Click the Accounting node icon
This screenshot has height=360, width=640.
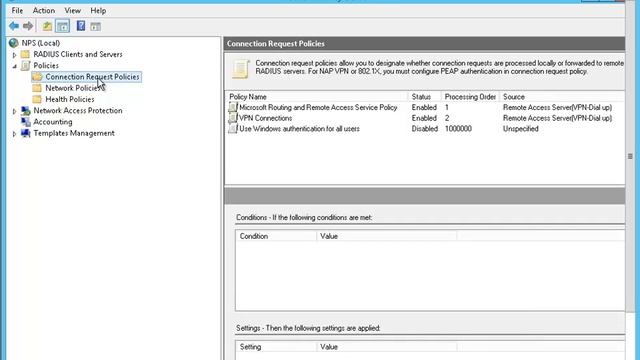tap(26, 122)
